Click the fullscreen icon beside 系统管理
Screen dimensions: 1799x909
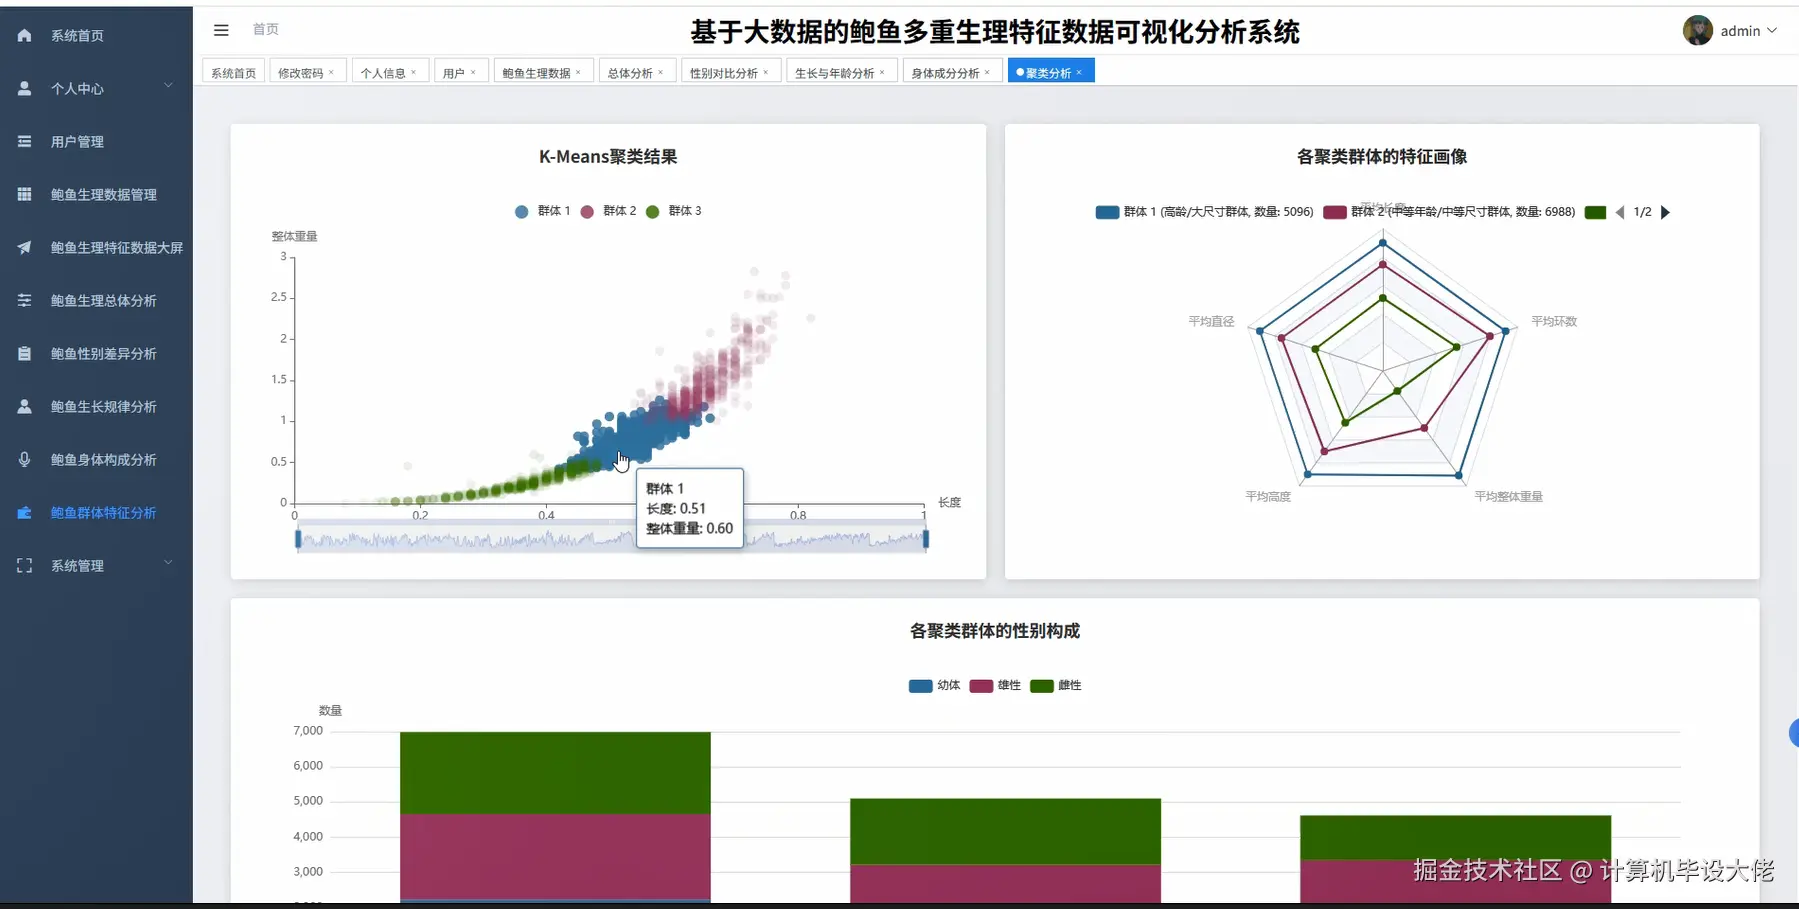[24, 565]
